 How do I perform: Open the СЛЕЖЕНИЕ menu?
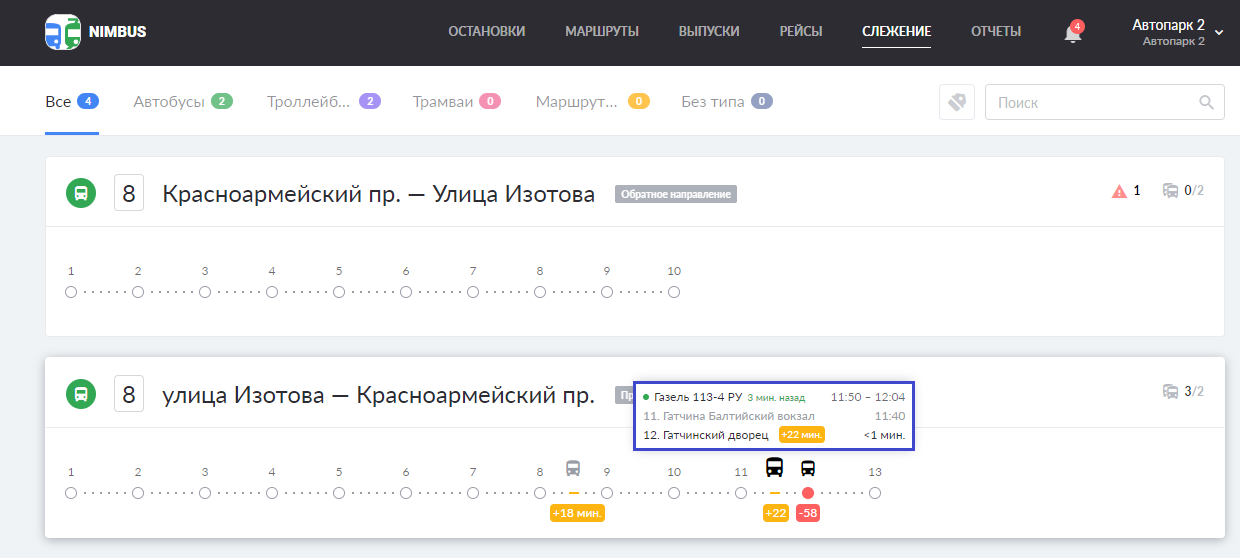point(897,32)
